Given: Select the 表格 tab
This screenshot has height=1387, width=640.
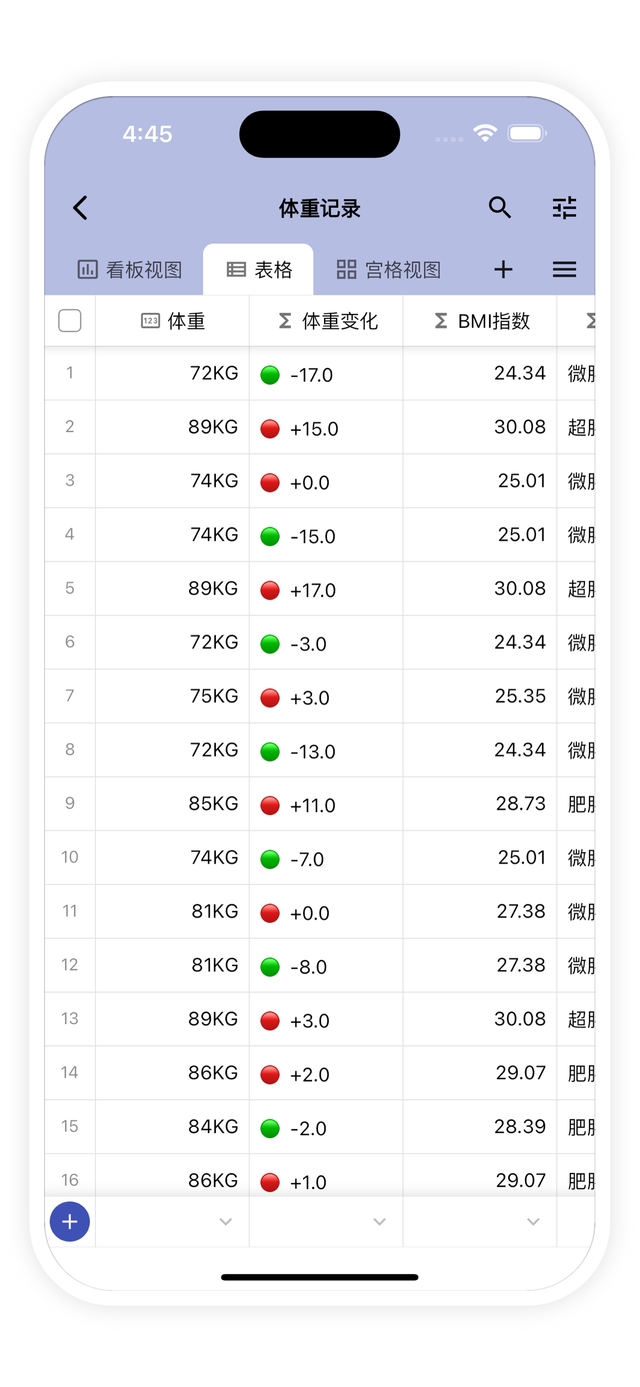Looking at the screenshot, I should [259, 270].
